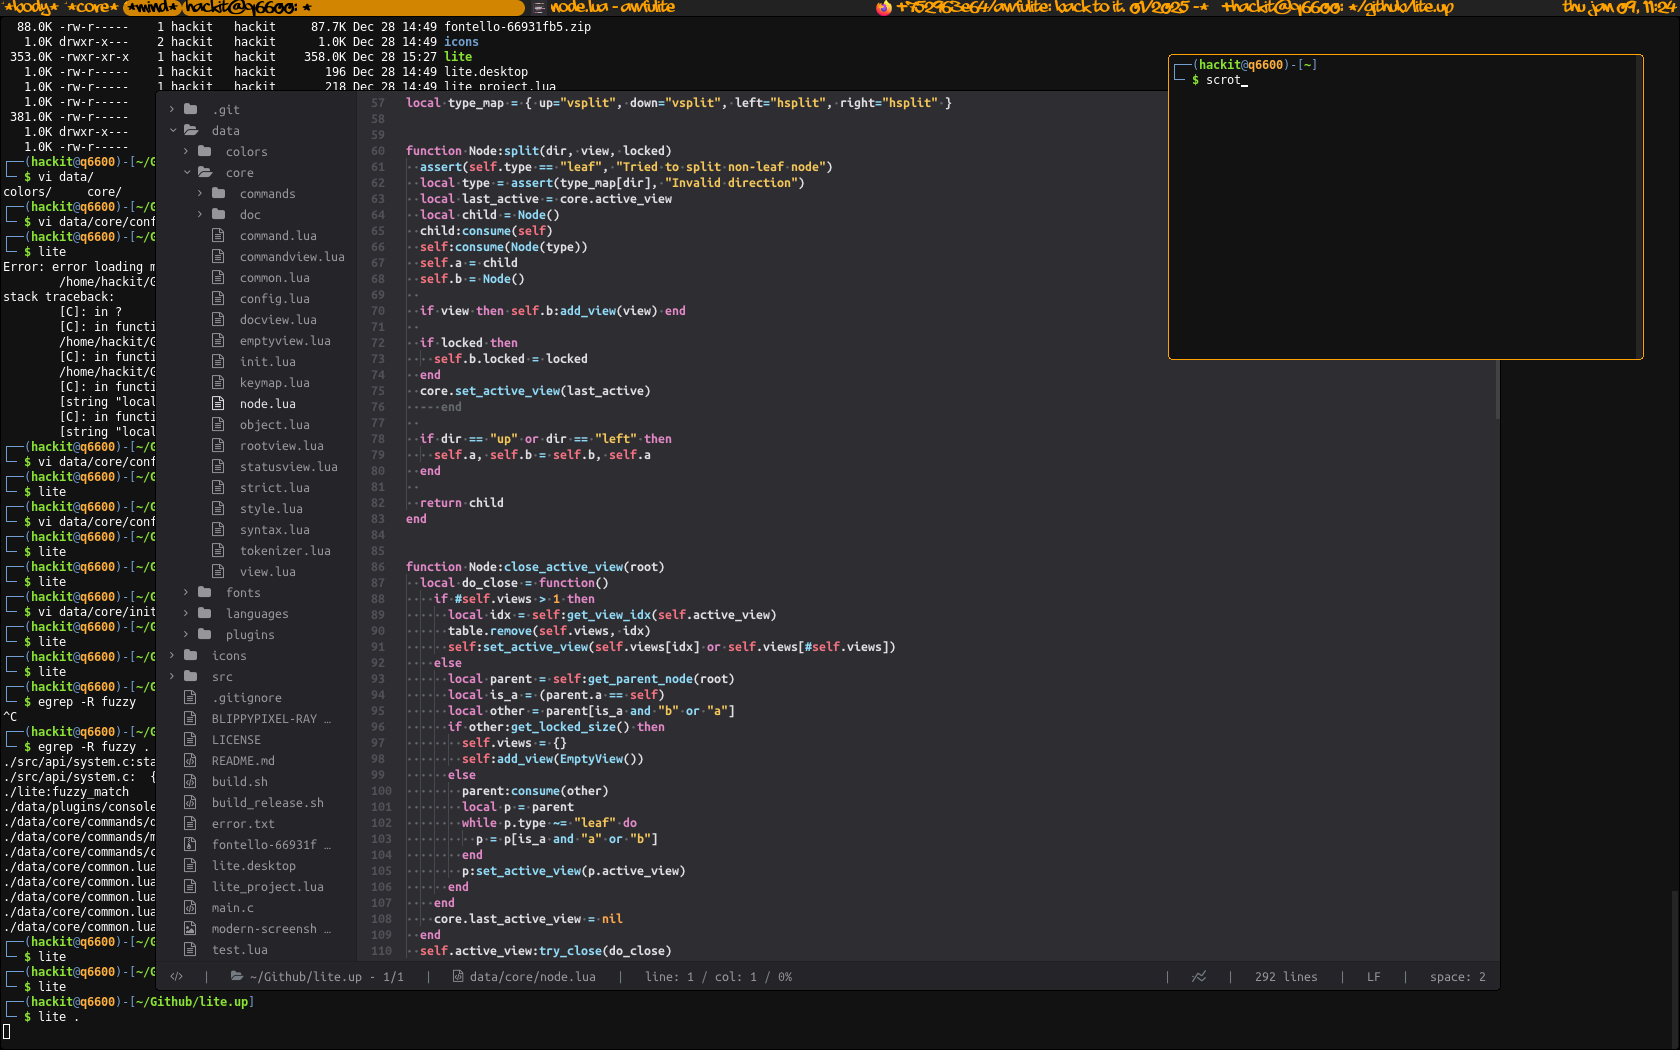Click the icon beside build.sh
The height and width of the screenshot is (1050, 1680).
pos(190,782)
